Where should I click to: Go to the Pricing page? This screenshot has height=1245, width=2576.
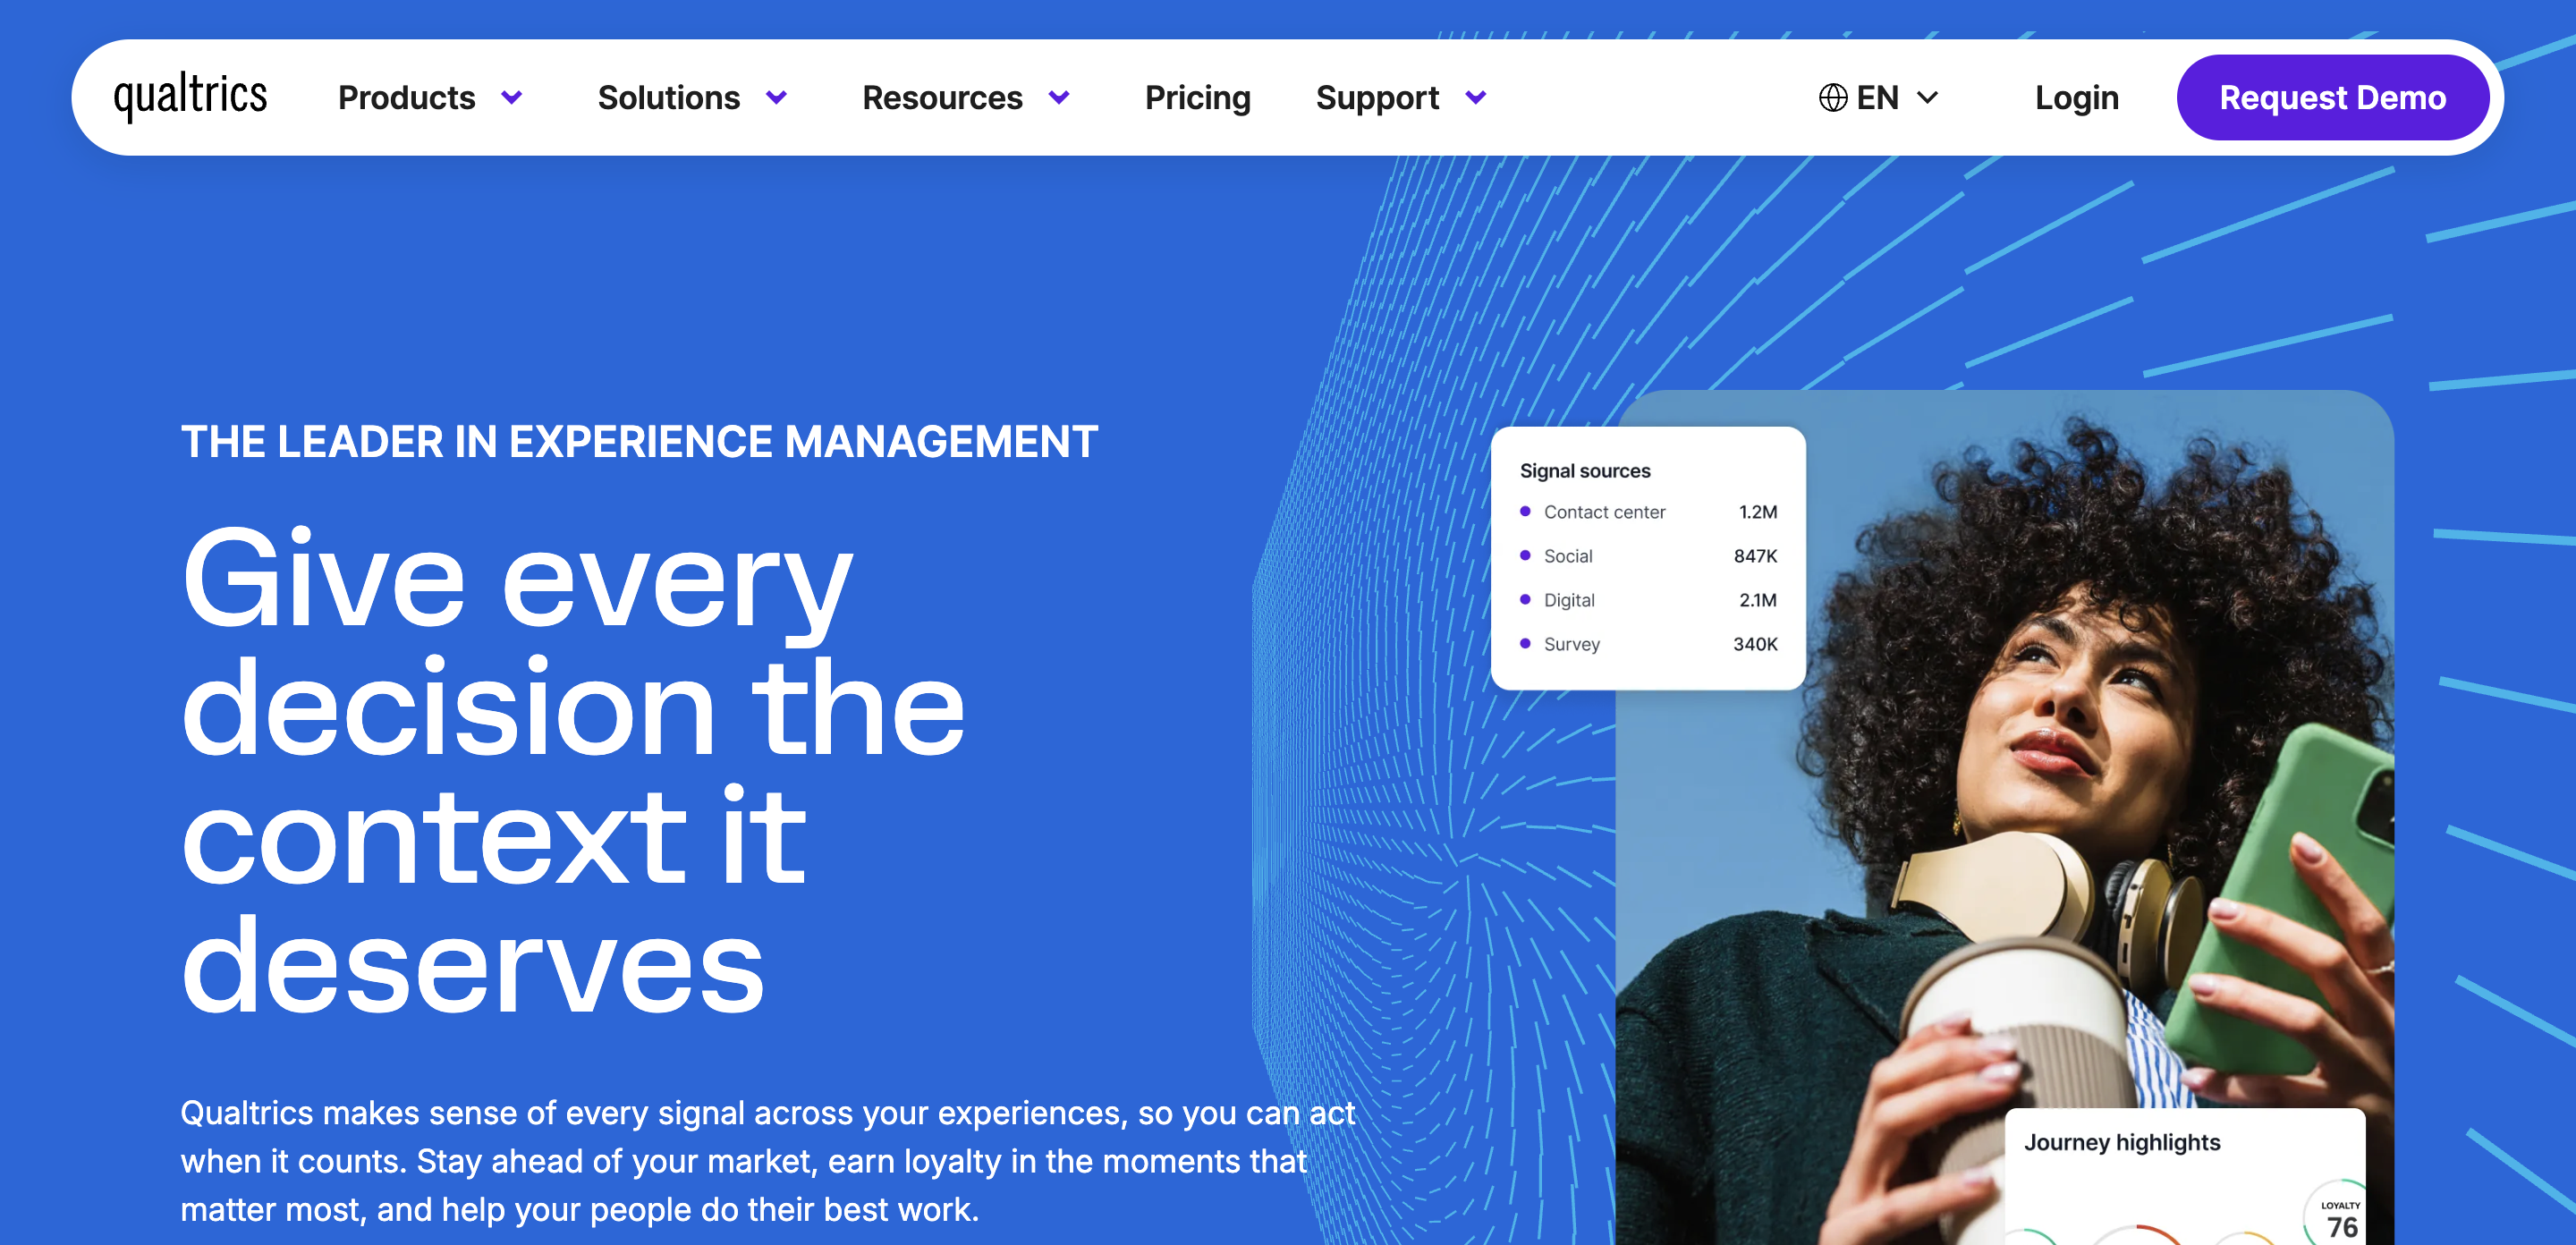point(1197,98)
